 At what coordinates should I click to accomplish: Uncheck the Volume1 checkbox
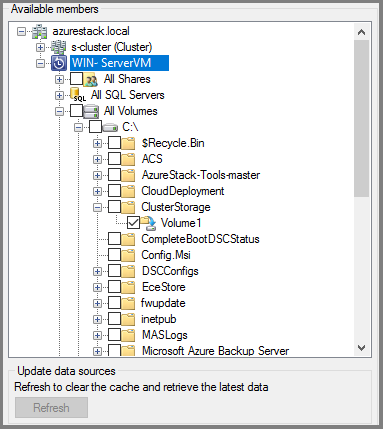point(134,223)
